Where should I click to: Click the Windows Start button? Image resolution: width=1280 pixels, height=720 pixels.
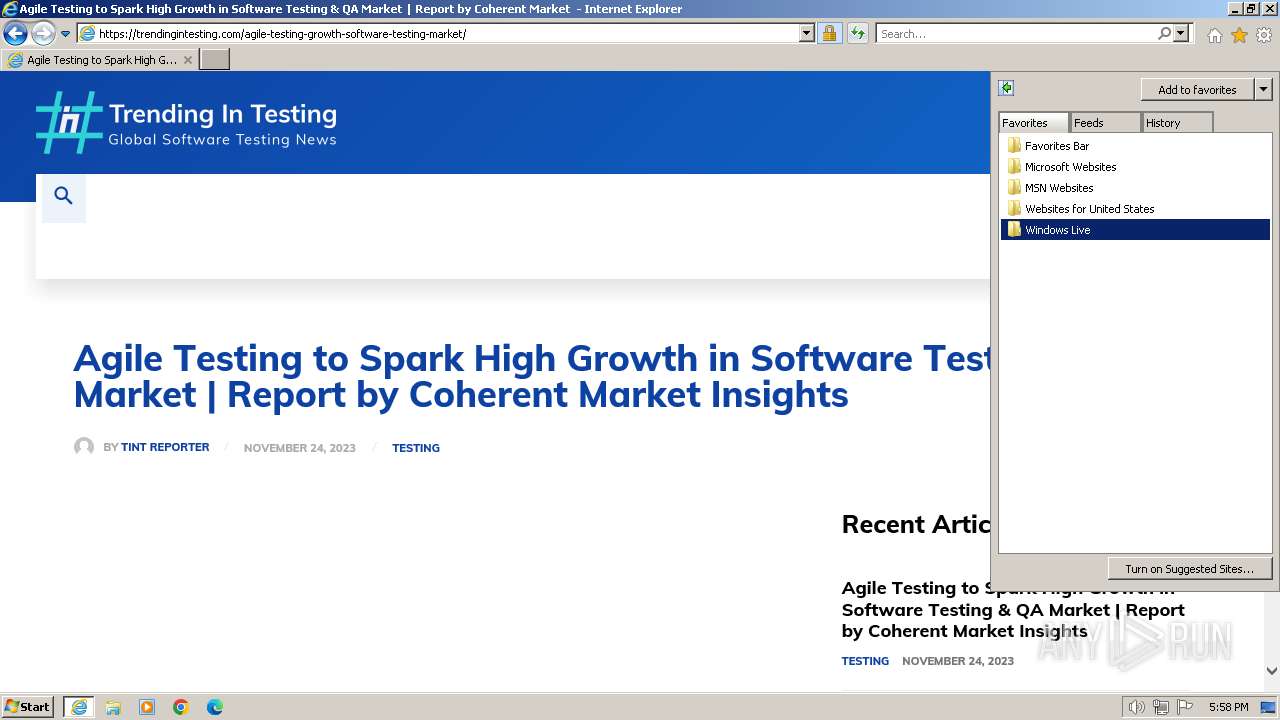click(27, 707)
